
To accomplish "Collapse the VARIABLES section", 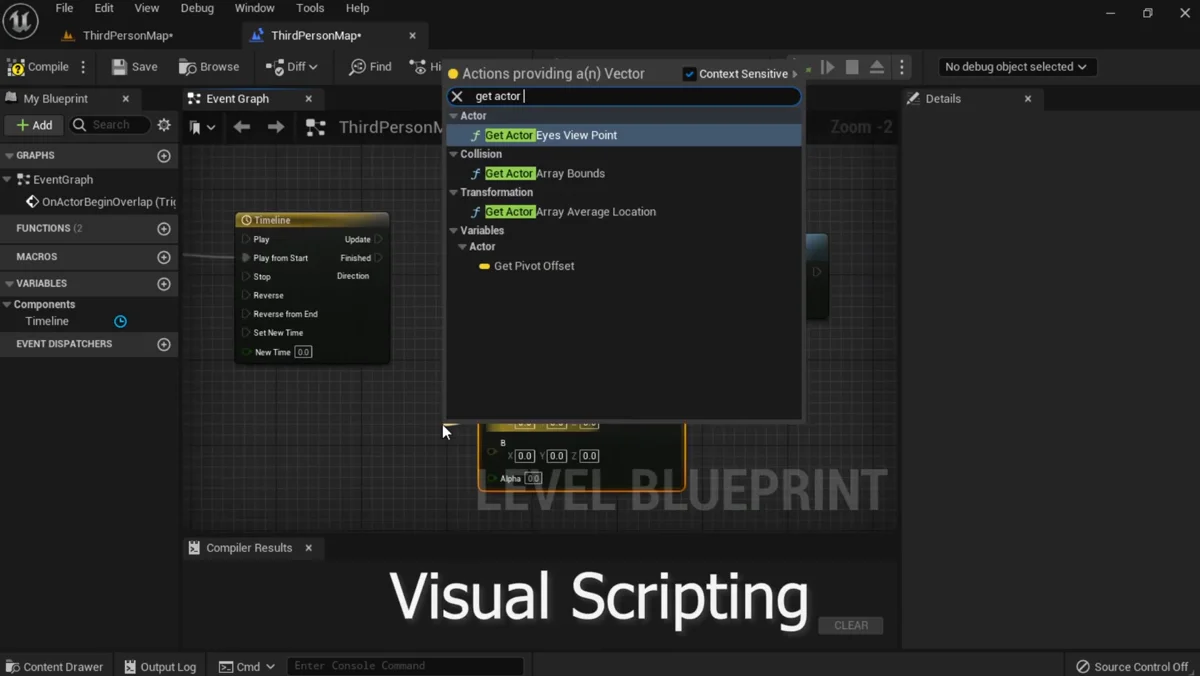I will 9,284.
